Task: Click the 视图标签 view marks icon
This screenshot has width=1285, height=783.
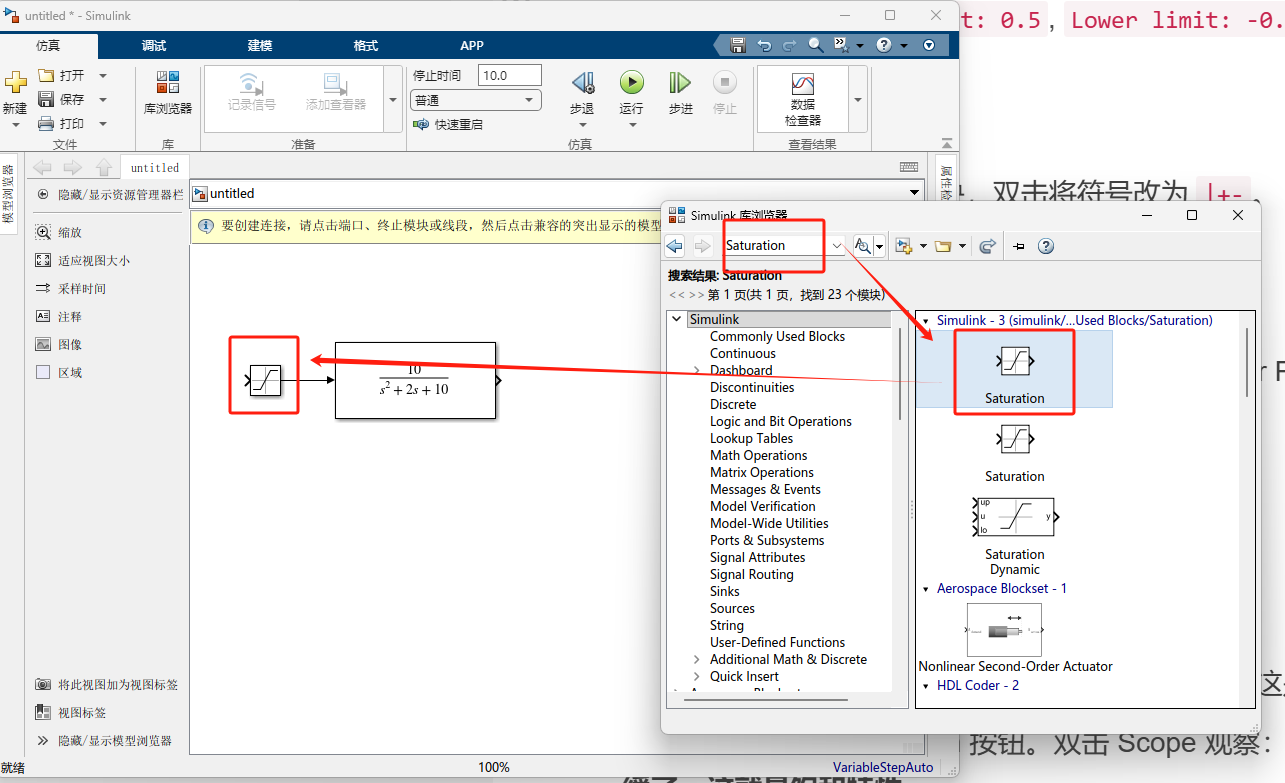Action: [x=43, y=713]
